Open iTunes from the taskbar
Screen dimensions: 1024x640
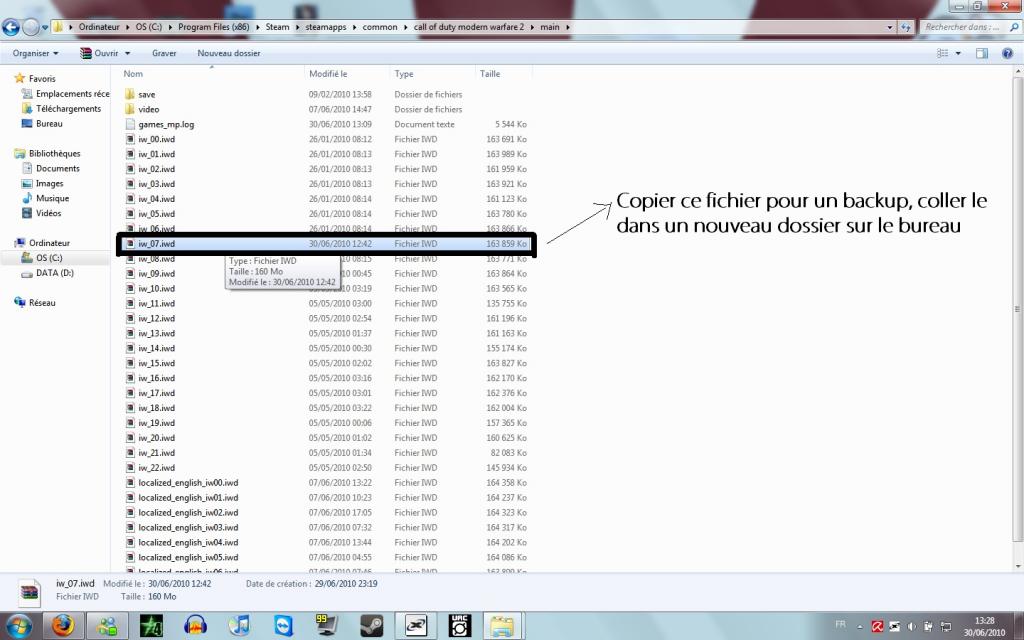240,626
